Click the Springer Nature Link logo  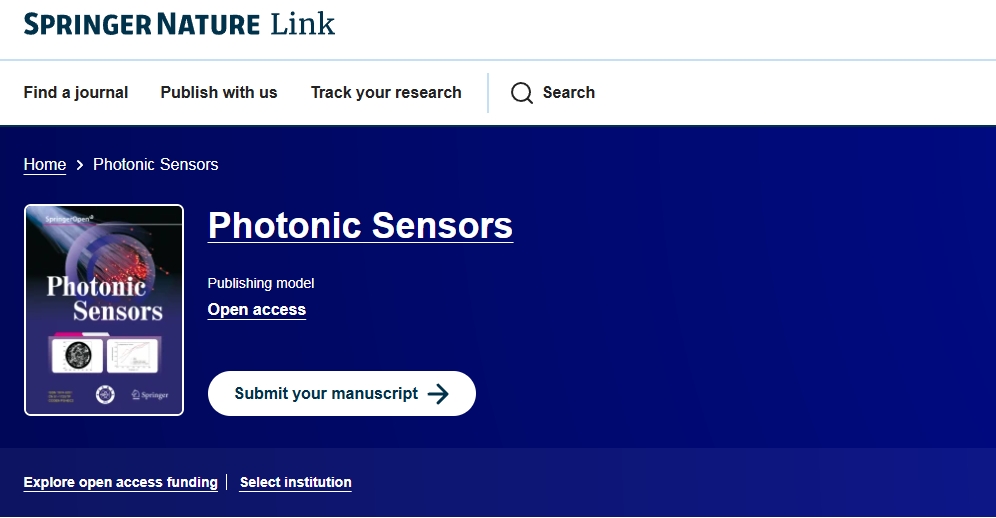[179, 25]
